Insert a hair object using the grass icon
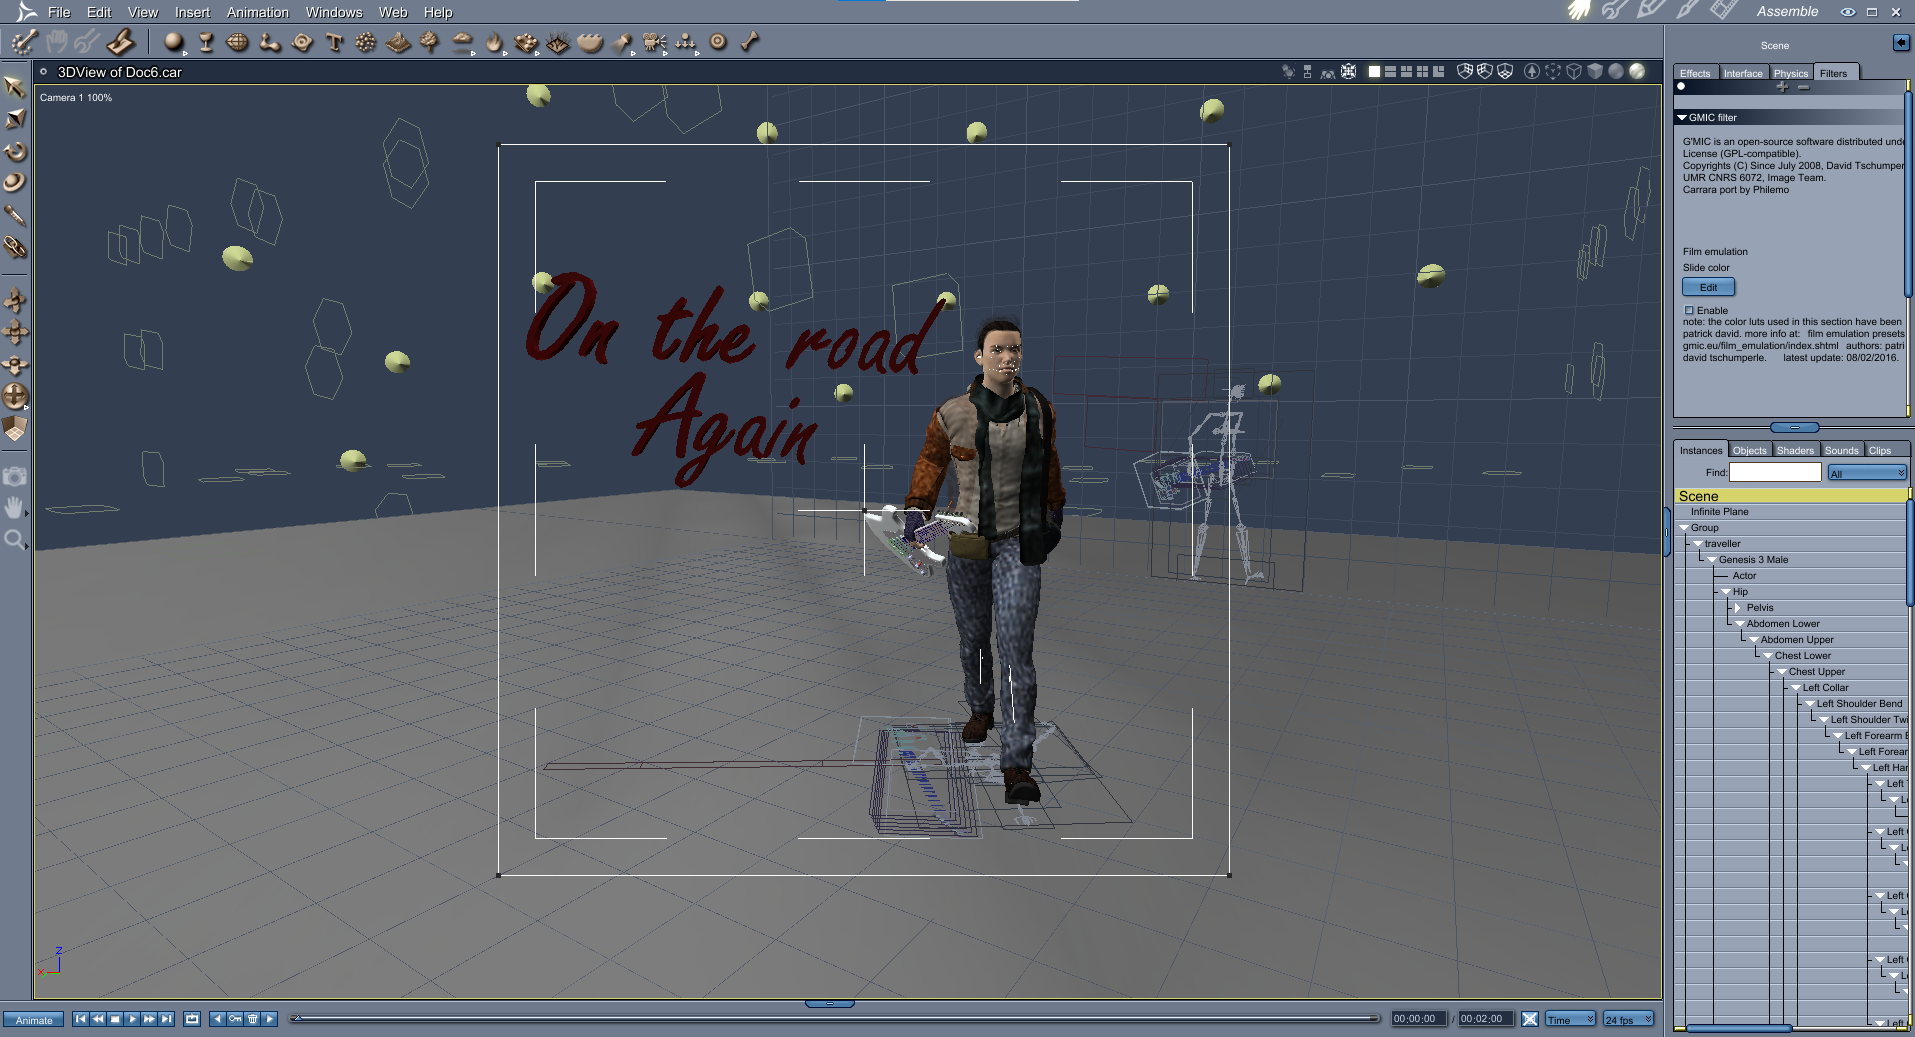This screenshot has height=1037, width=1915. [558, 42]
